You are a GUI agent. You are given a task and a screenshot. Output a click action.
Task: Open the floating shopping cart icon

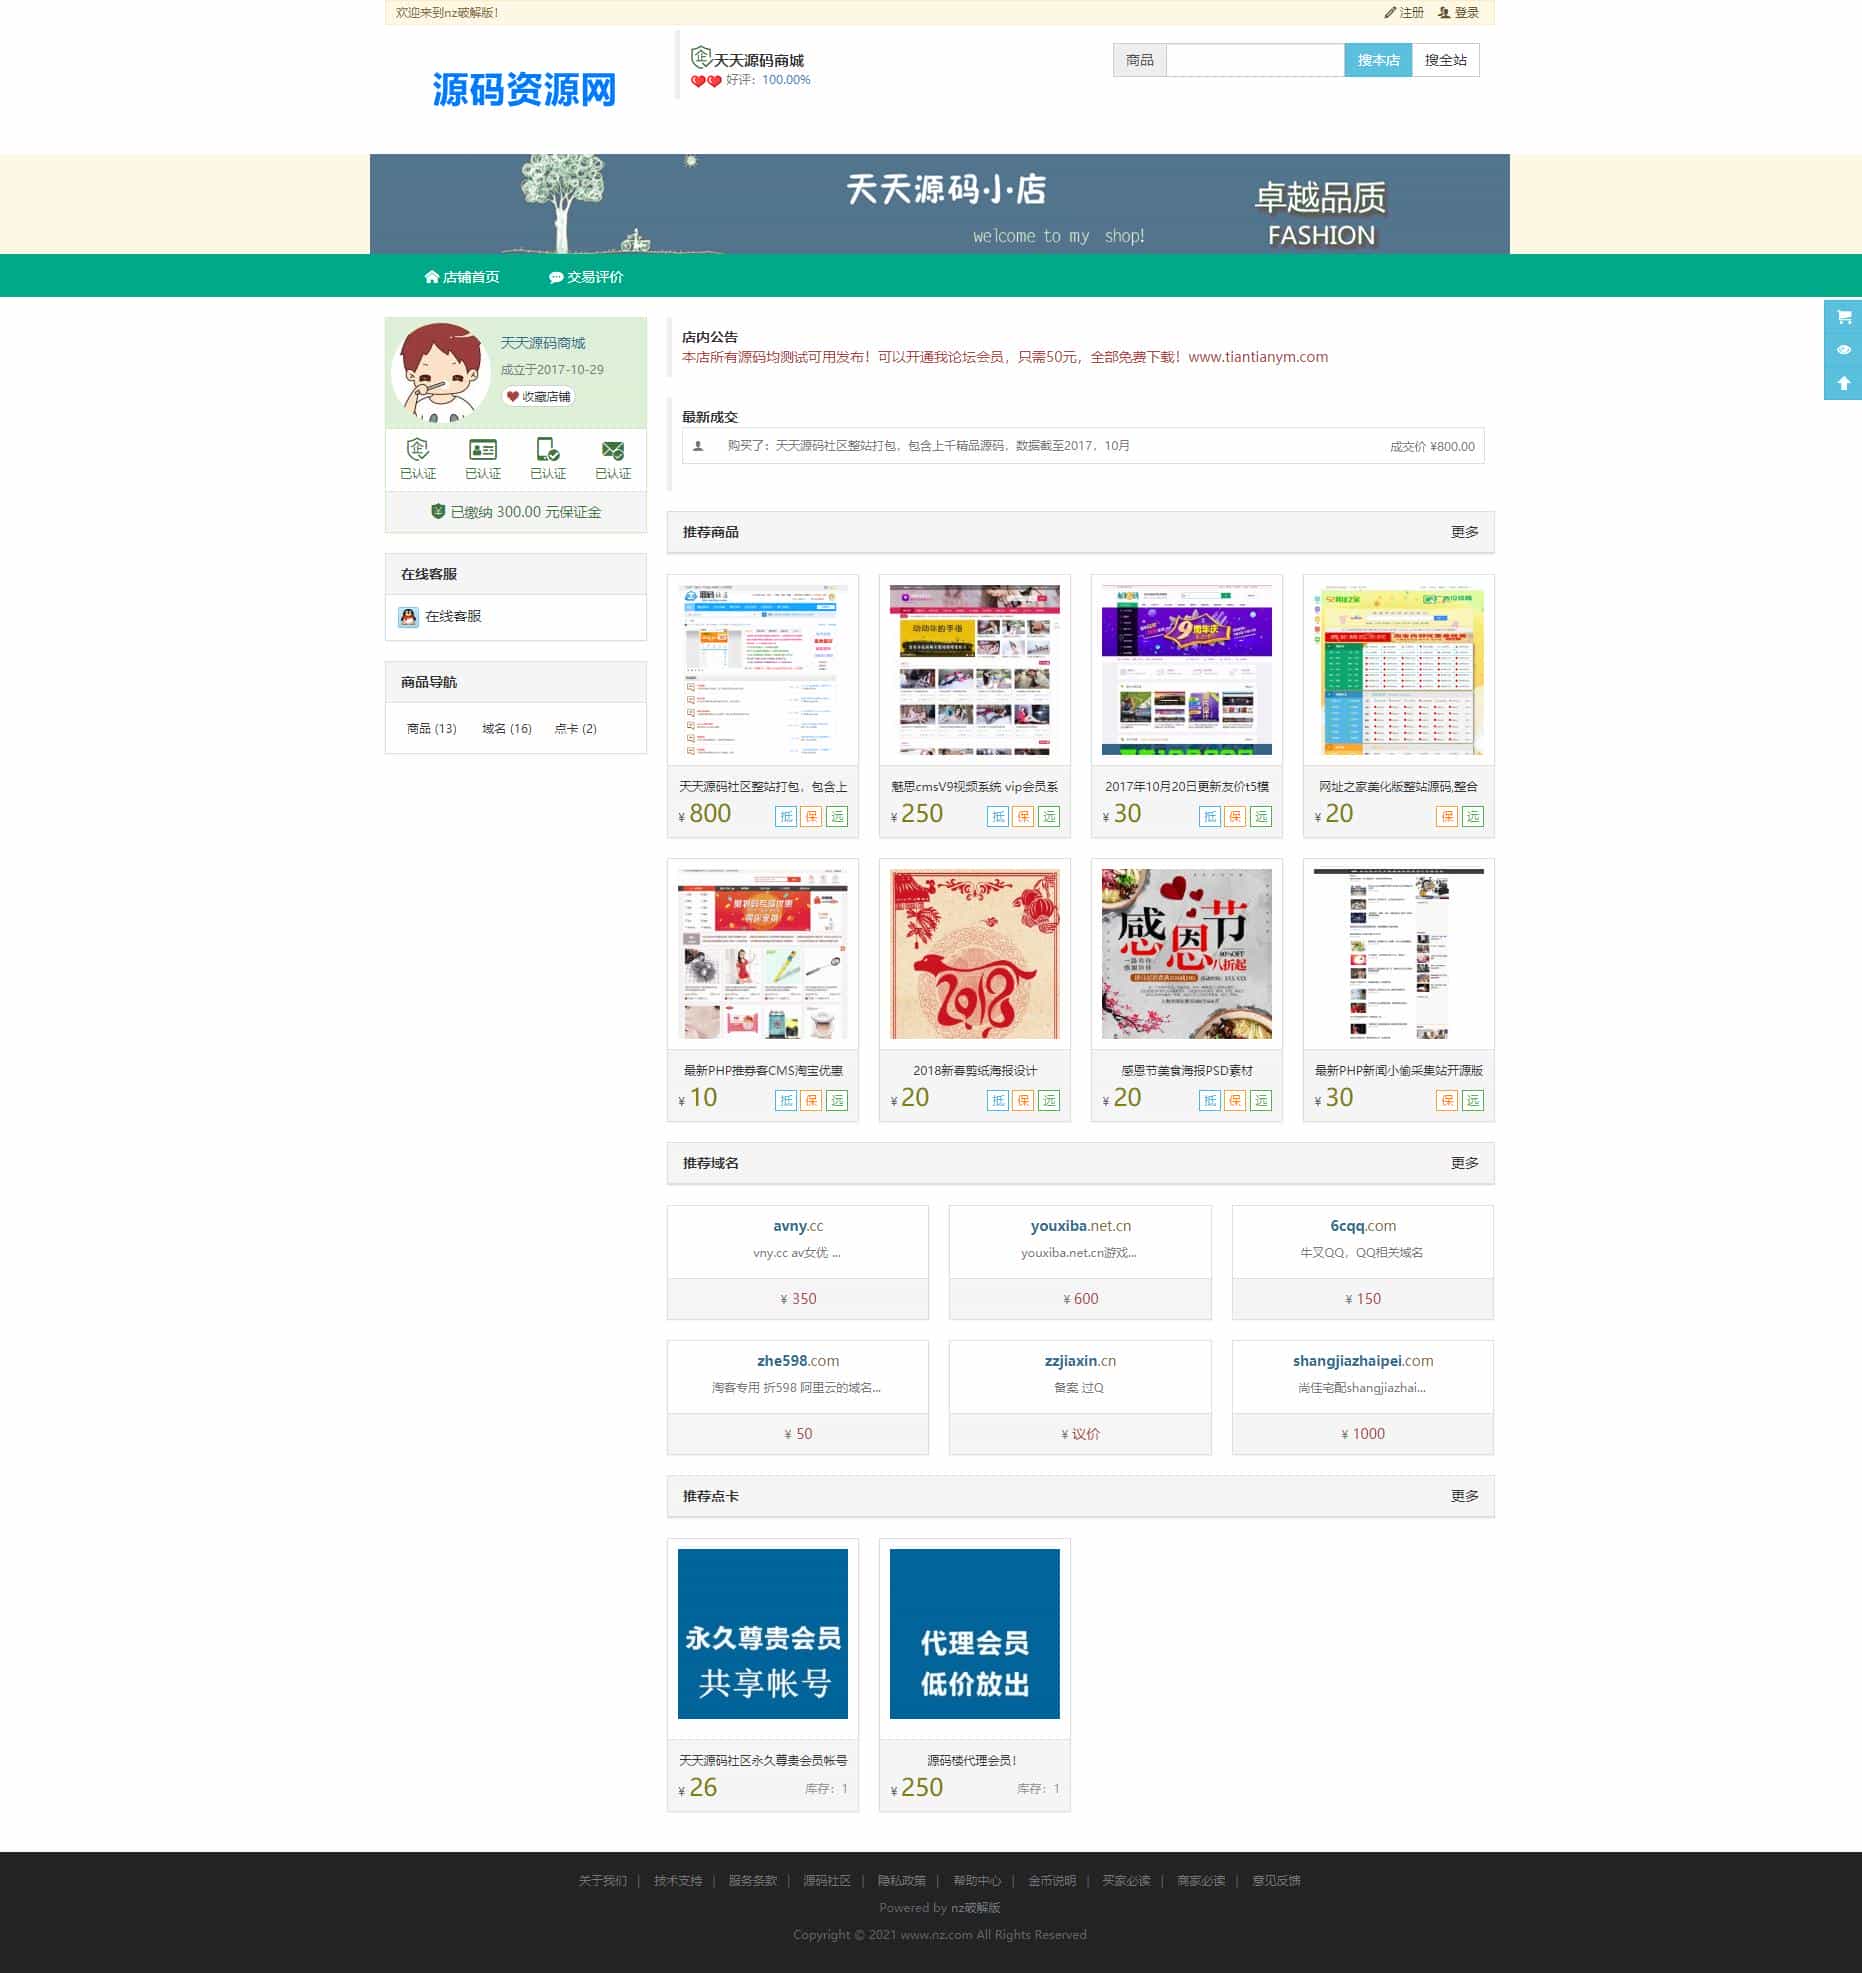pyautogui.click(x=1843, y=317)
